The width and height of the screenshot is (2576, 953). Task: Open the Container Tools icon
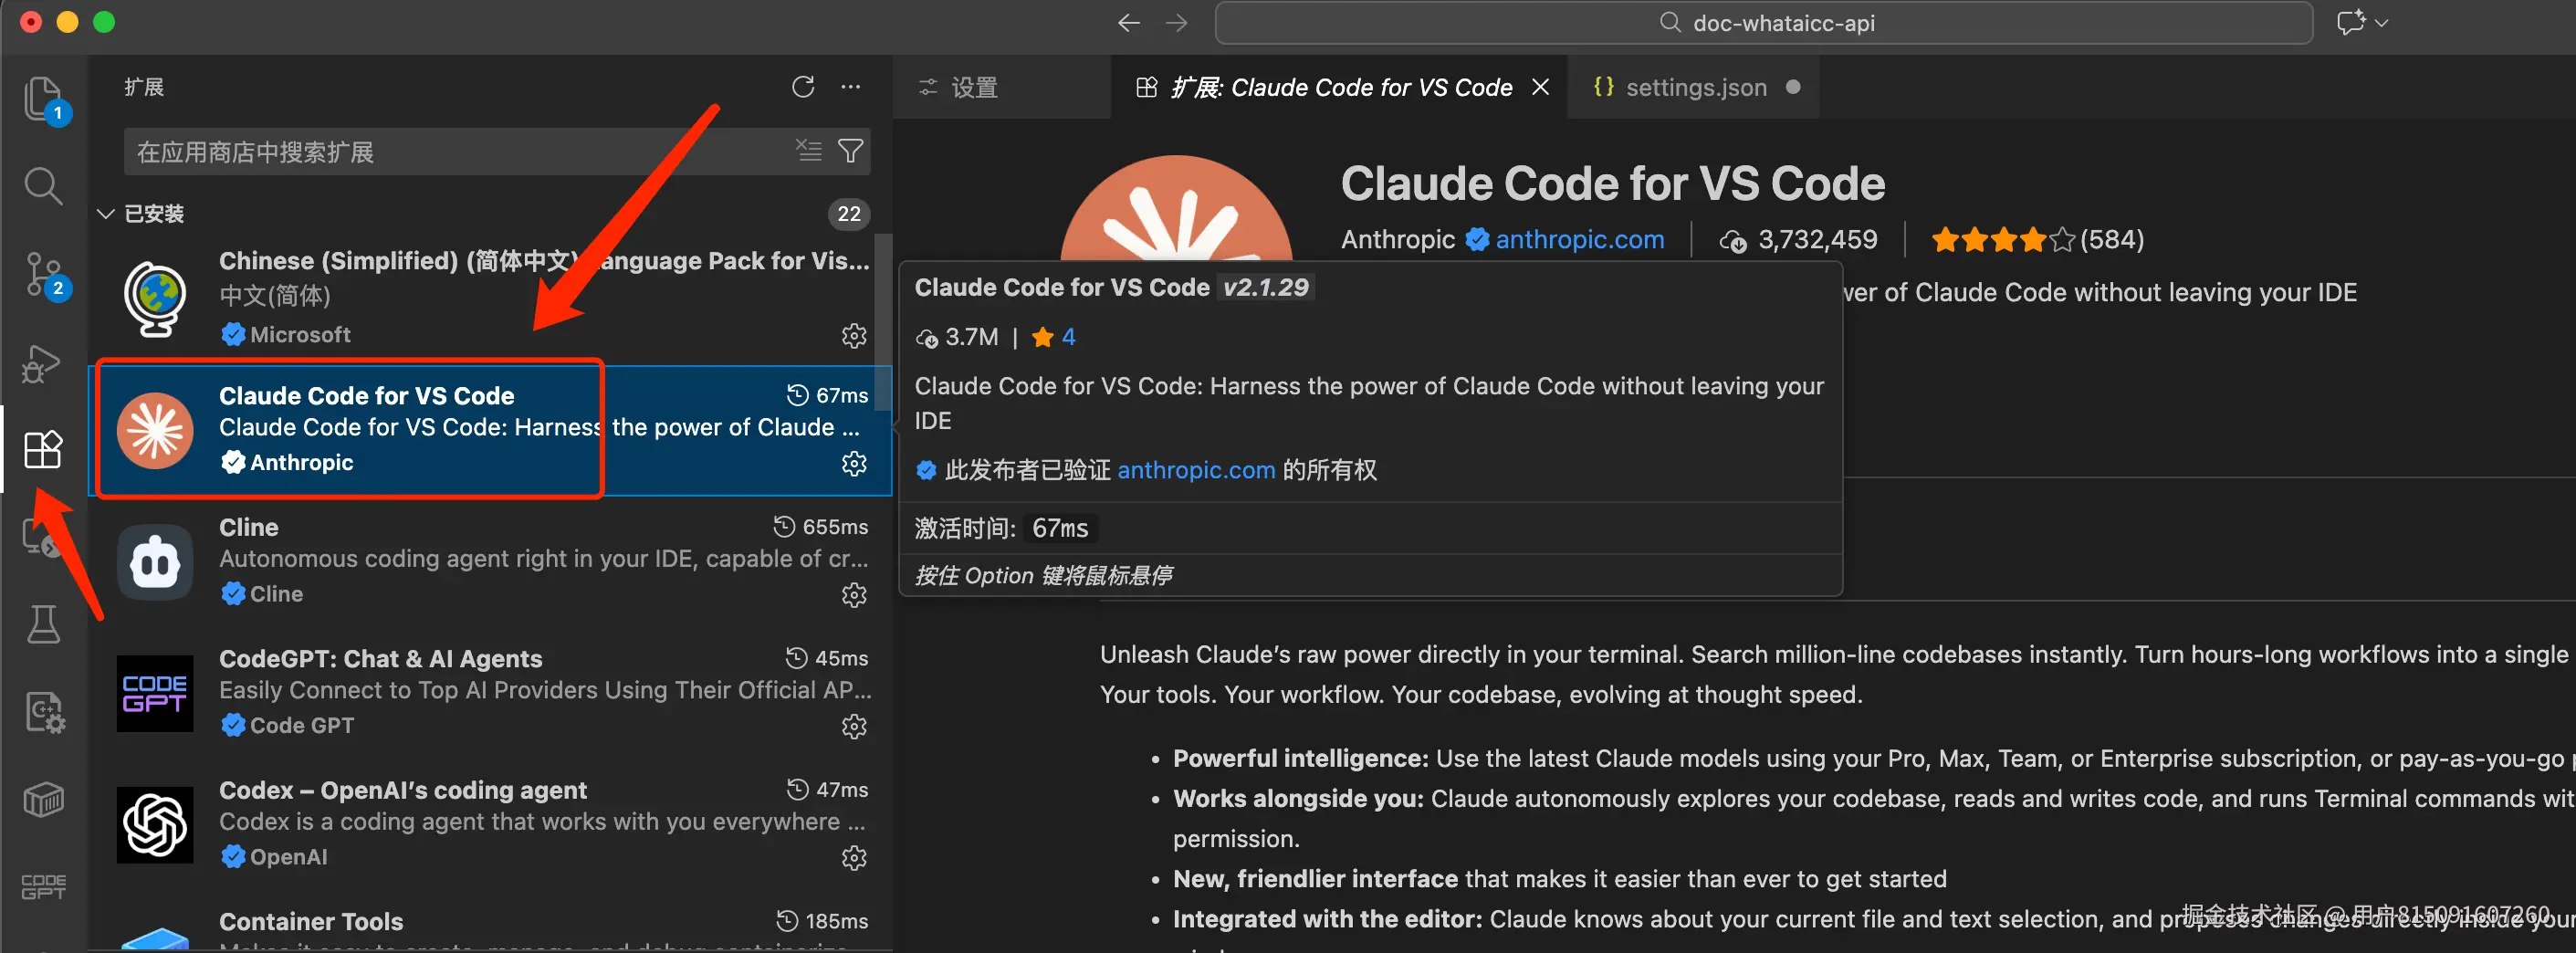tap(44, 799)
